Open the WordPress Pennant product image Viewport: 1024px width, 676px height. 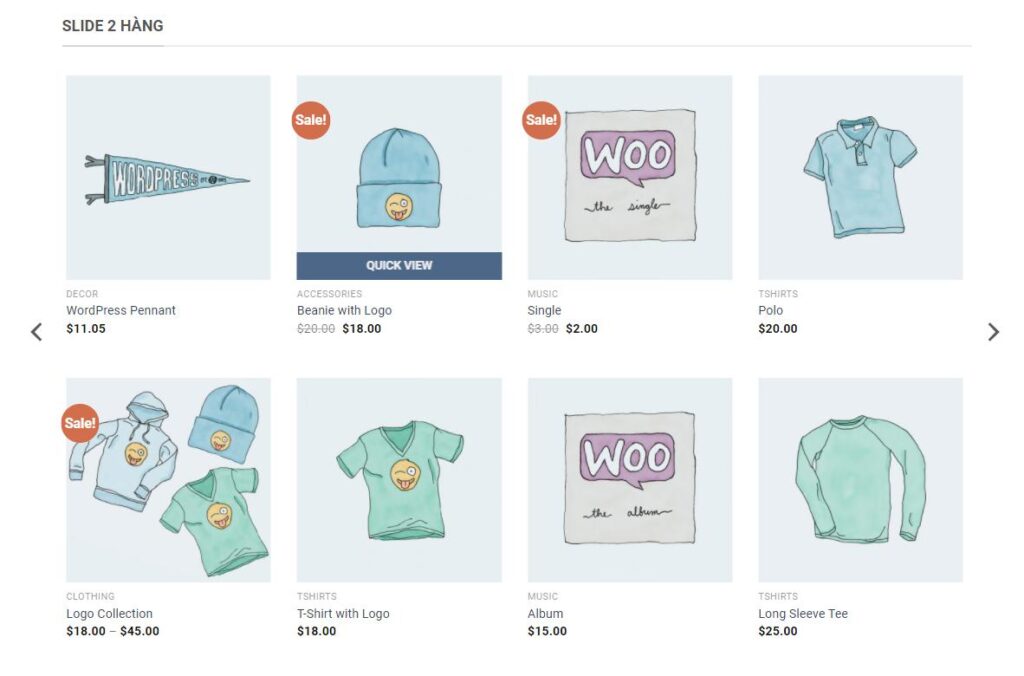point(168,178)
